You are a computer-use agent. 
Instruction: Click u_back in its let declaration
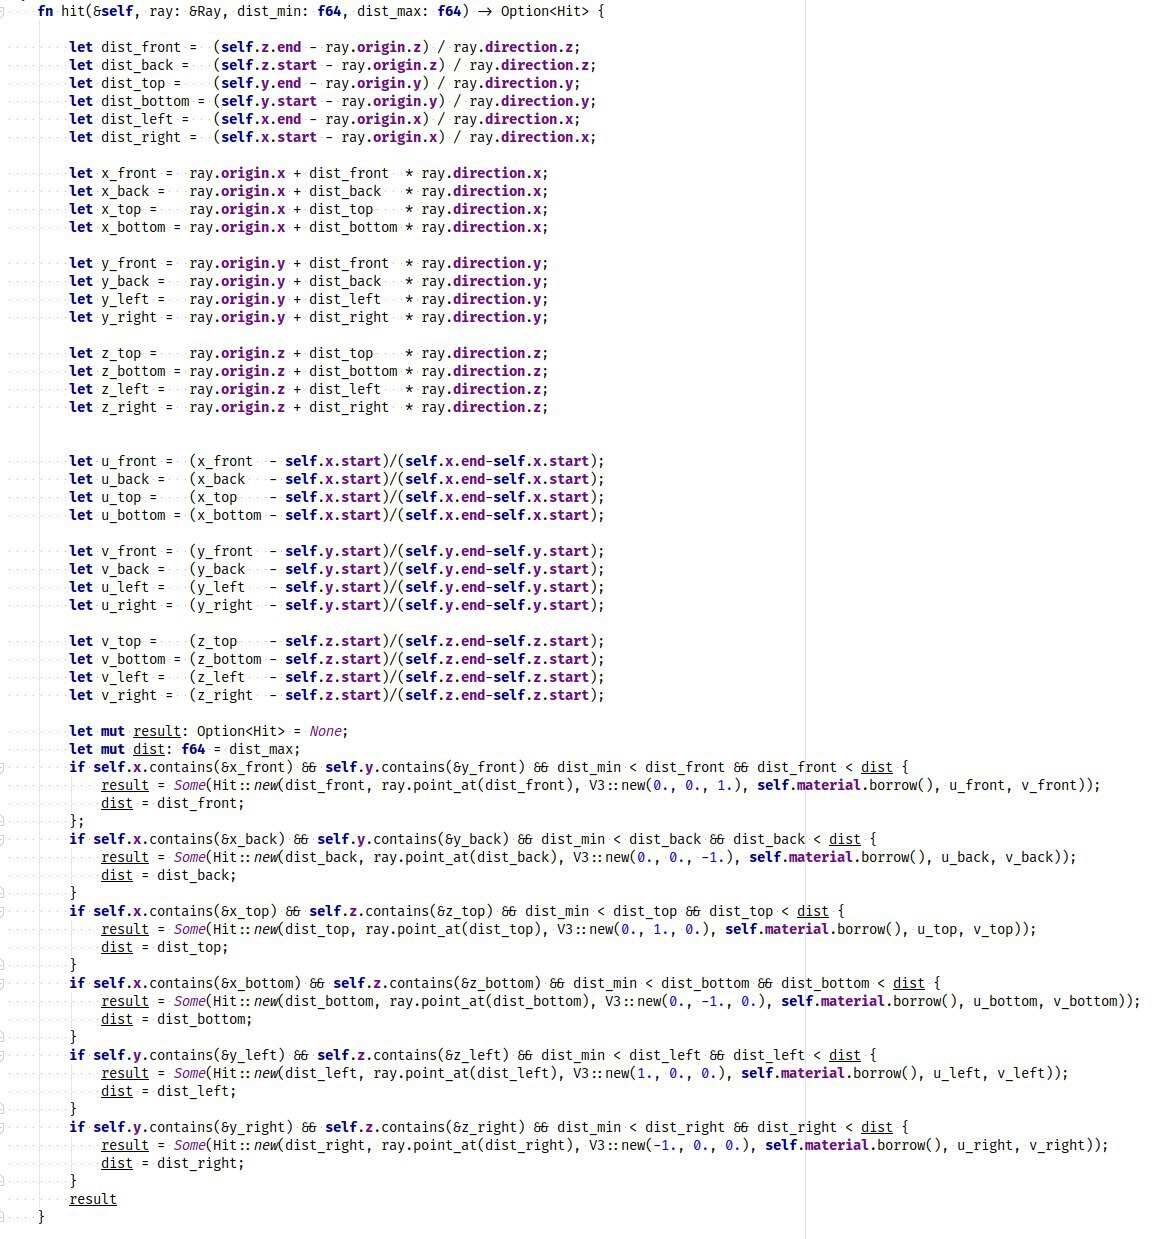[x=125, y=479]
